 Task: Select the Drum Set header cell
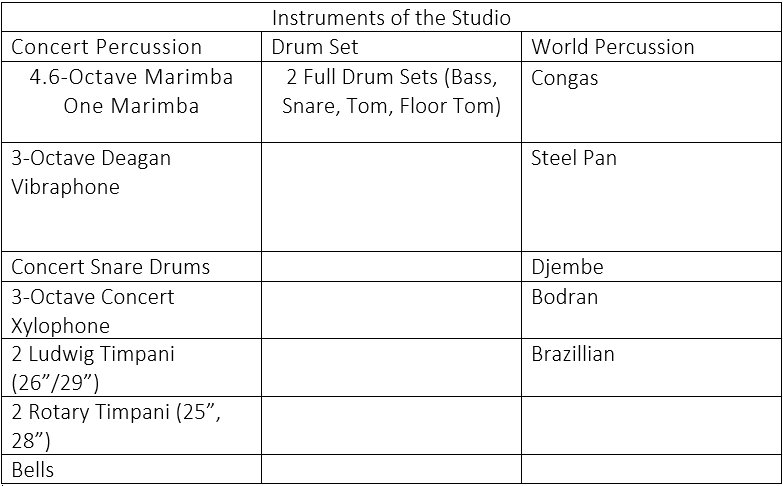coord(392,47)
